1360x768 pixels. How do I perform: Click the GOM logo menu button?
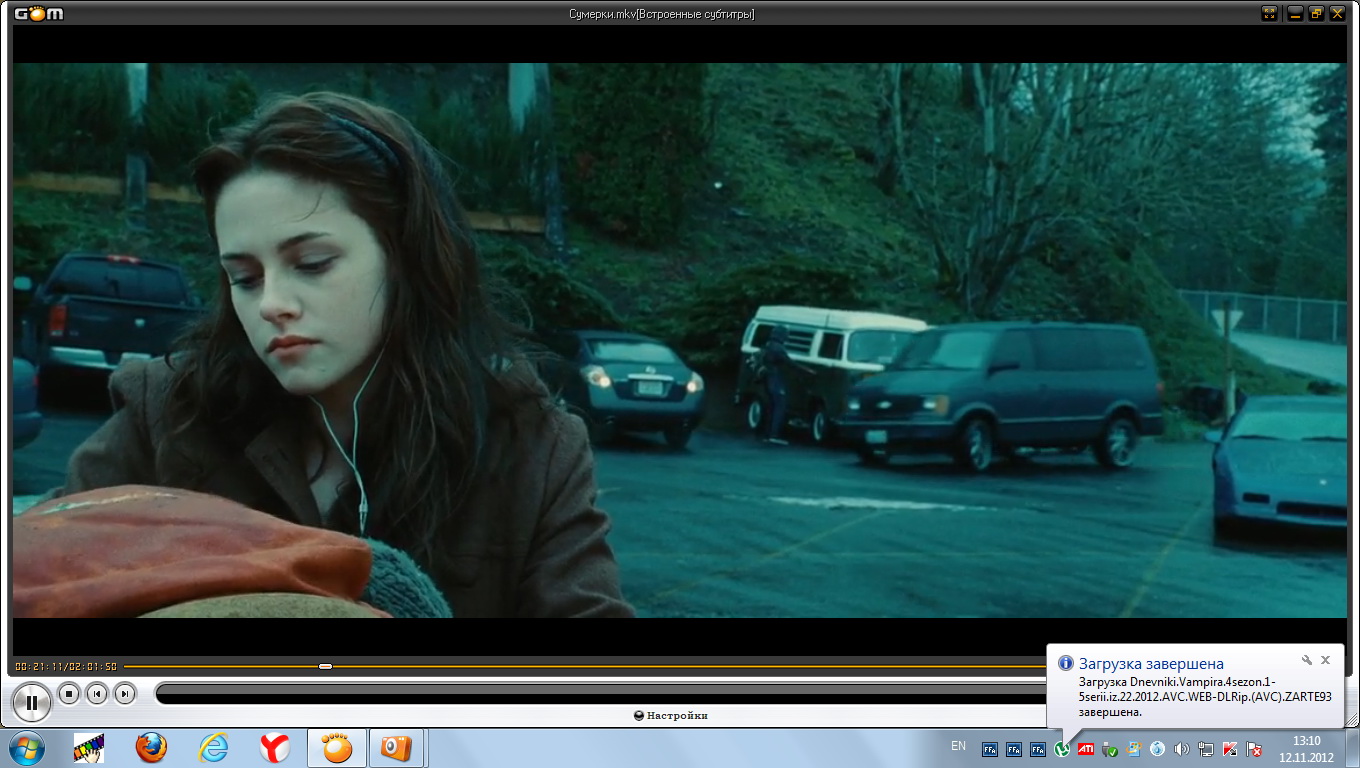(37, 13)
